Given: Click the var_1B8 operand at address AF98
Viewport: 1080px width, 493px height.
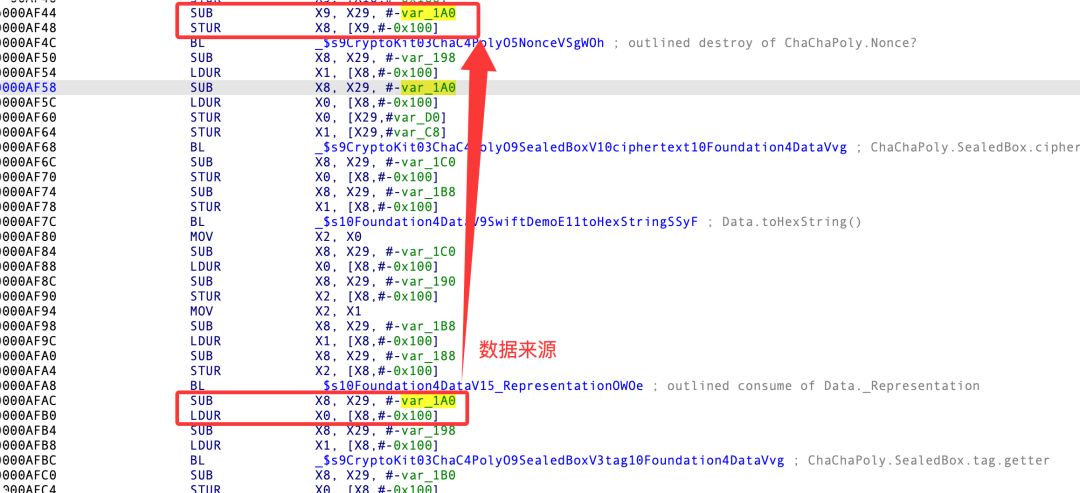Looking at the screenshot, I should click(428, 326).
